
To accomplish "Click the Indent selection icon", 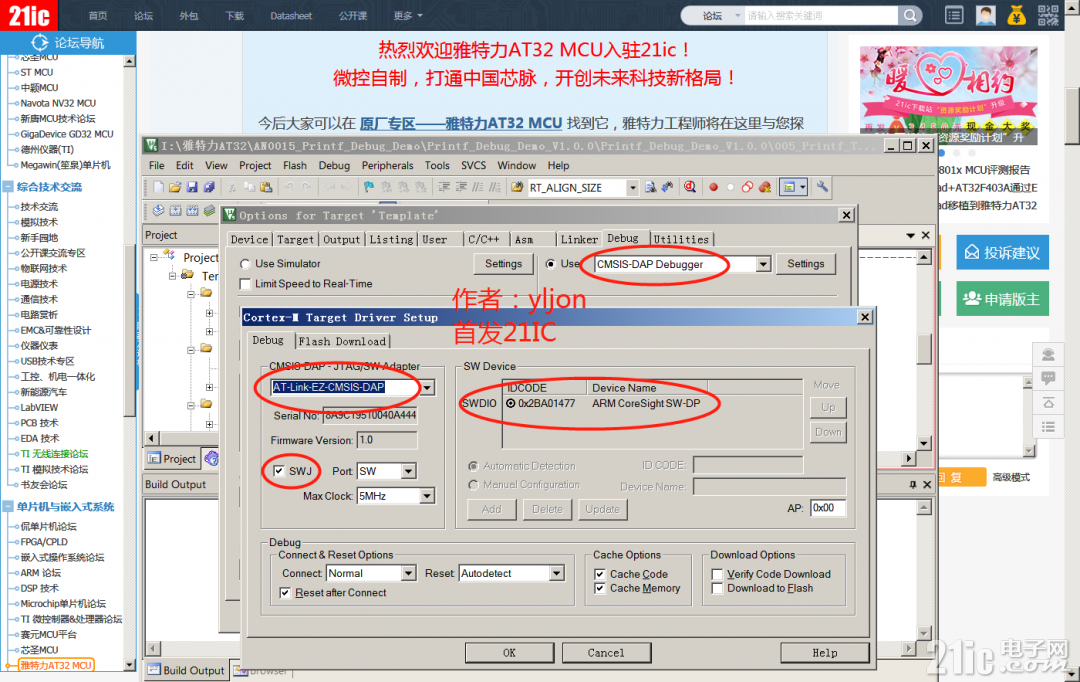I will point(444,187).
